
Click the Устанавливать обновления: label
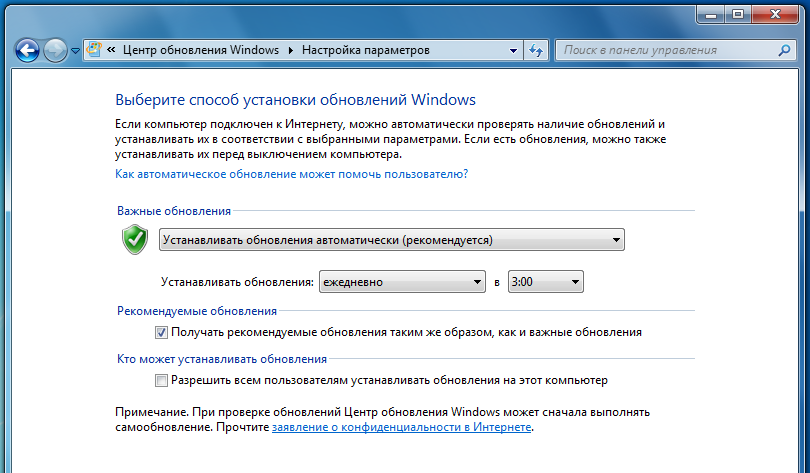tap(237, 282)
